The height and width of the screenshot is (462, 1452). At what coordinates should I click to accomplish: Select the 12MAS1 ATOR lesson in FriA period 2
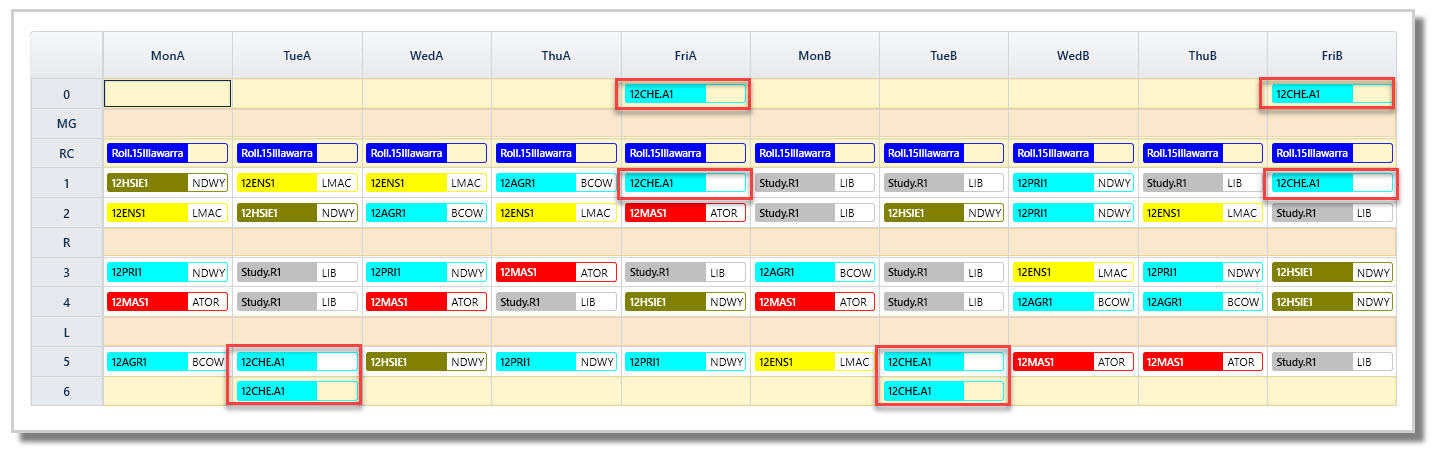click(685, 213)
